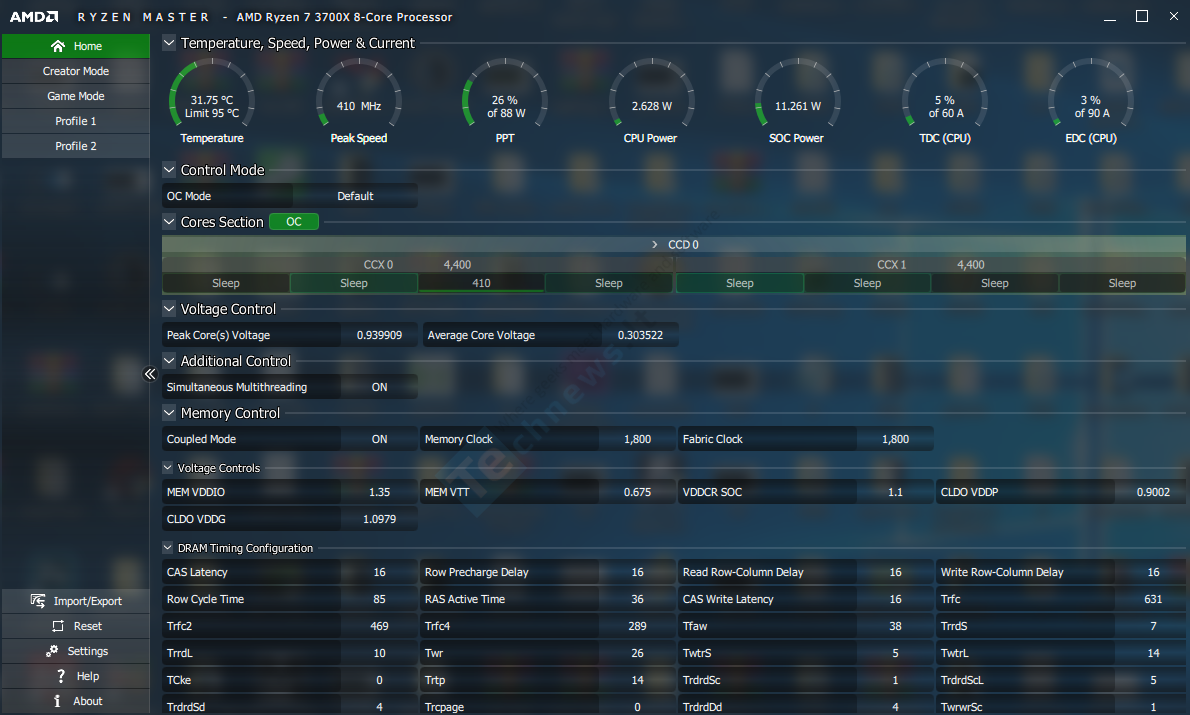Click Trfc4 value 289
1190x715 pixels.
[638, 626]
